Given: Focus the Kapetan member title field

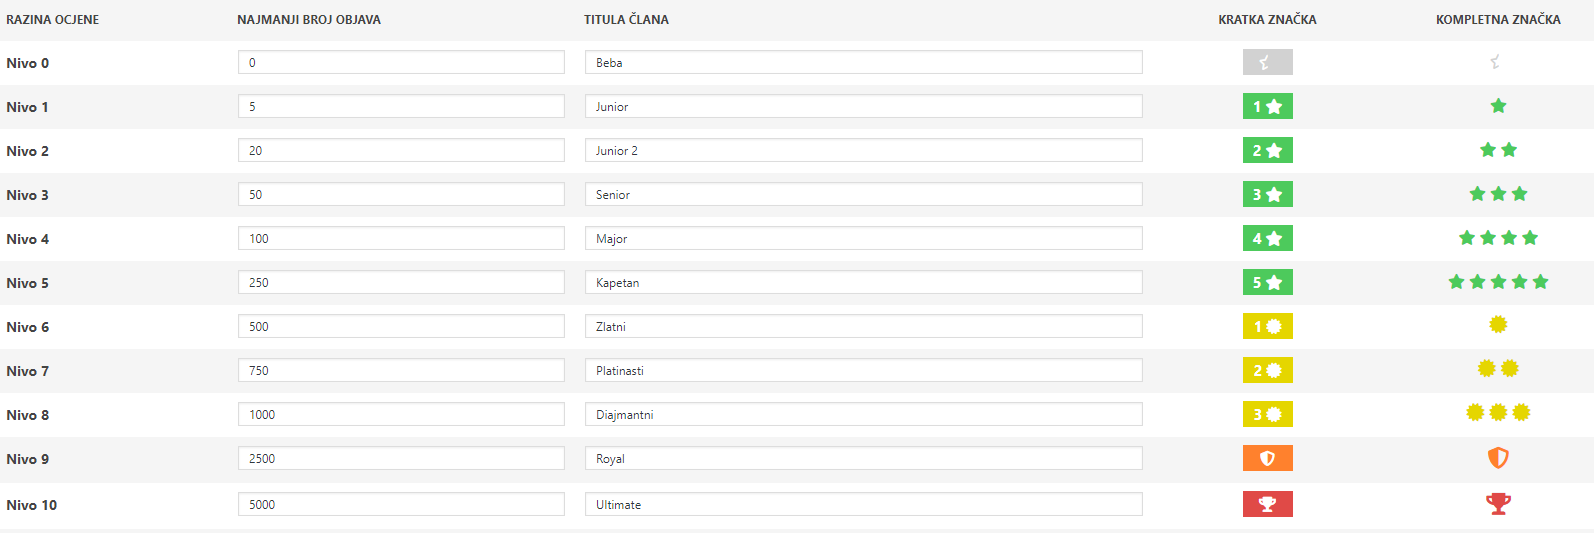Looking at the screenshot, I should pyautogui.click(x=863, y=283).
